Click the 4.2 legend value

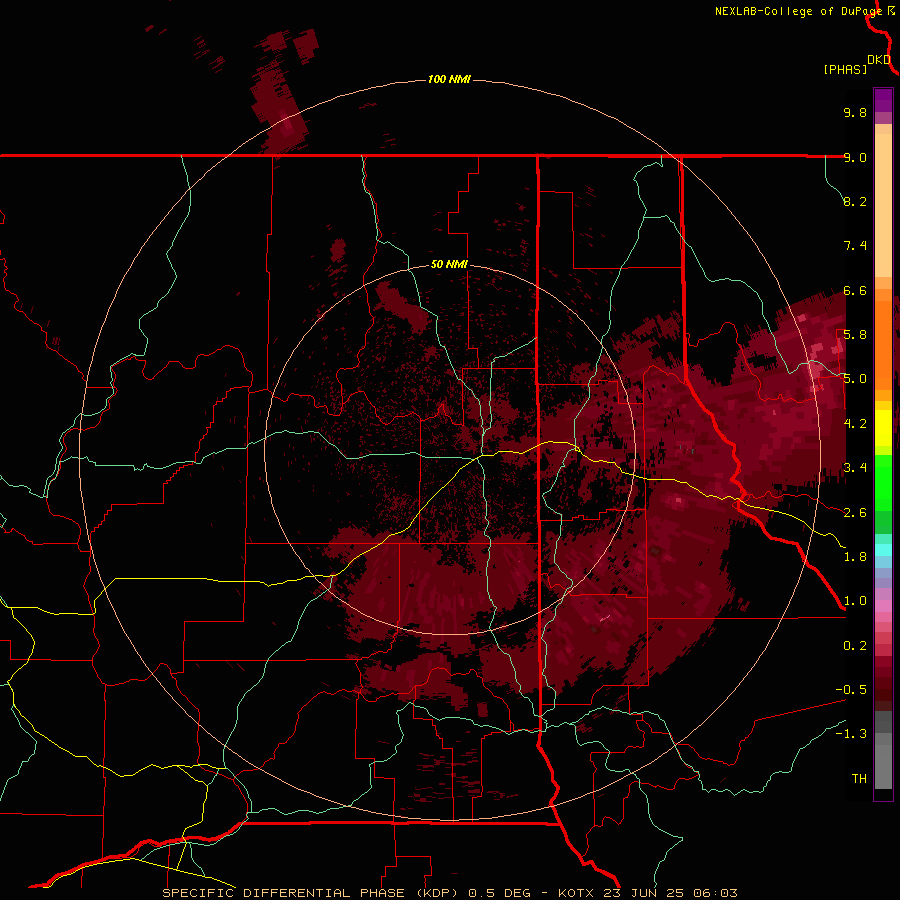point(855,424)
